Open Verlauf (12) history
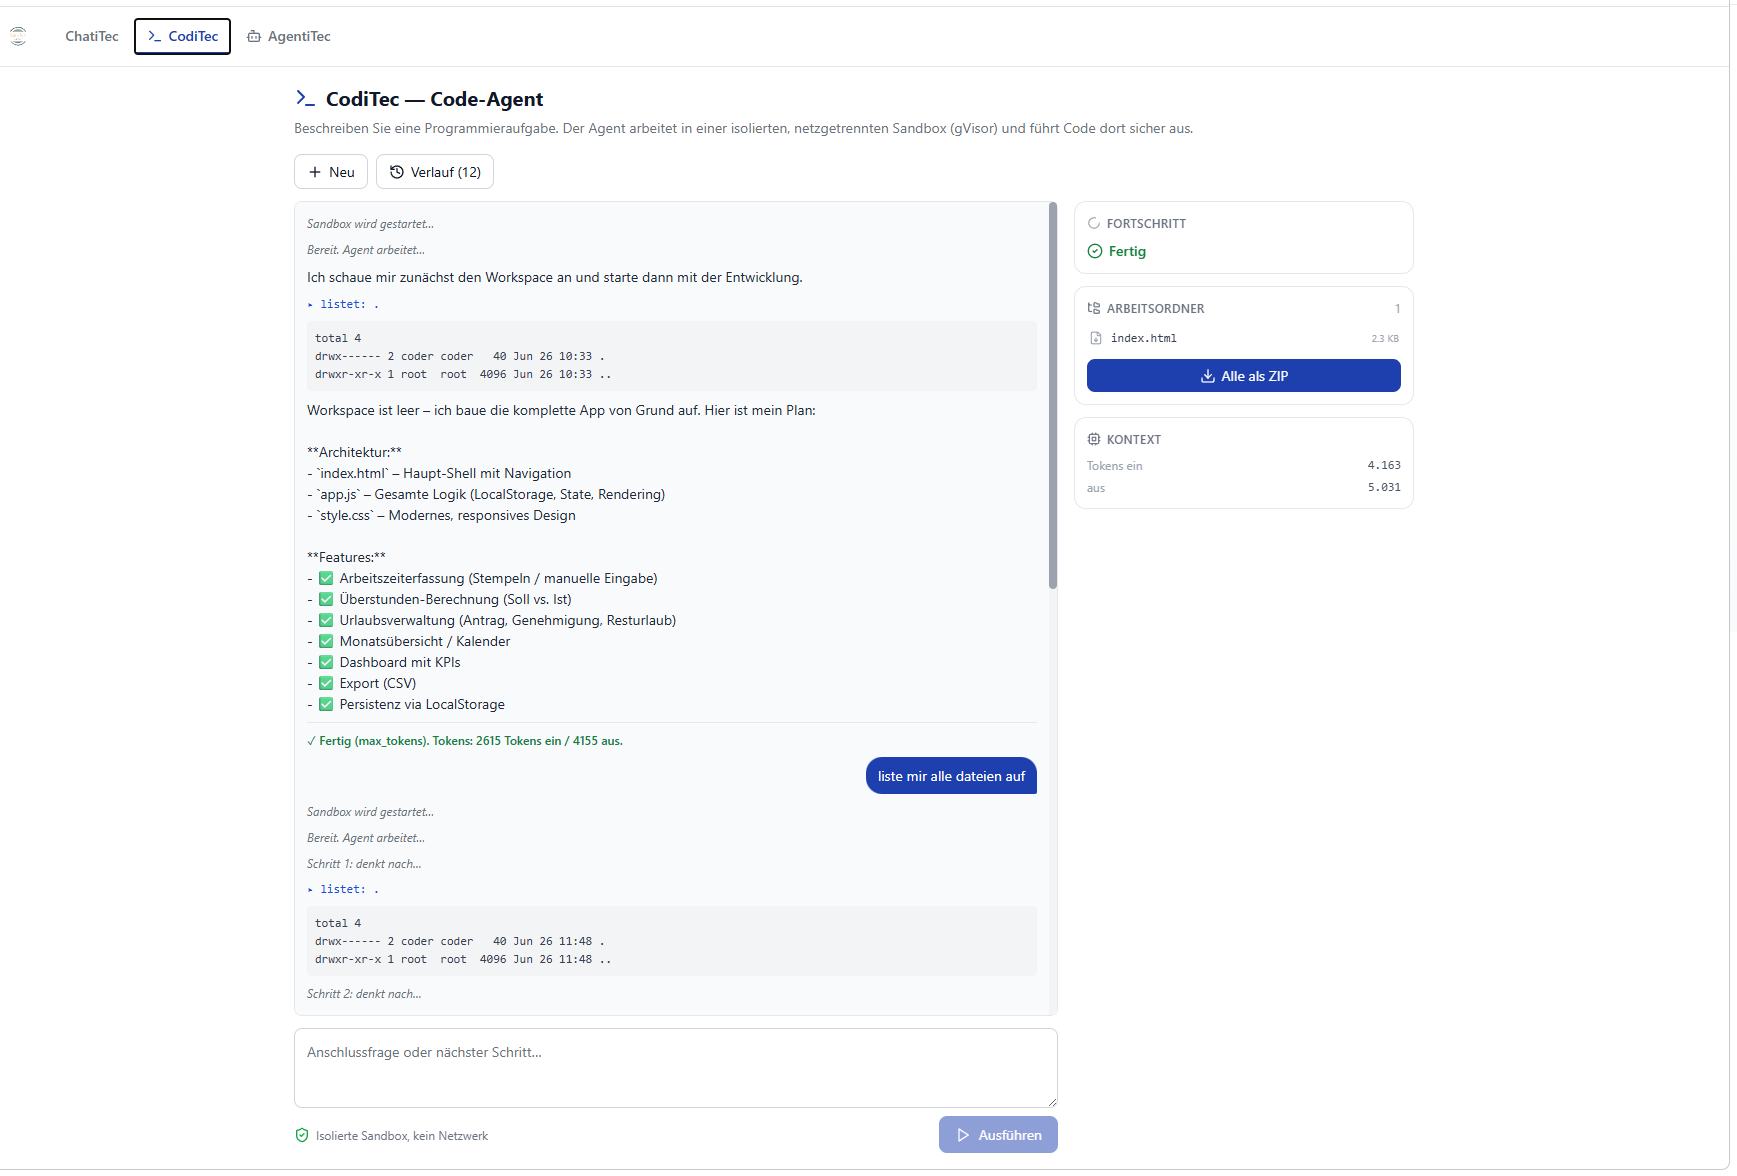 [x=435, y=172]
